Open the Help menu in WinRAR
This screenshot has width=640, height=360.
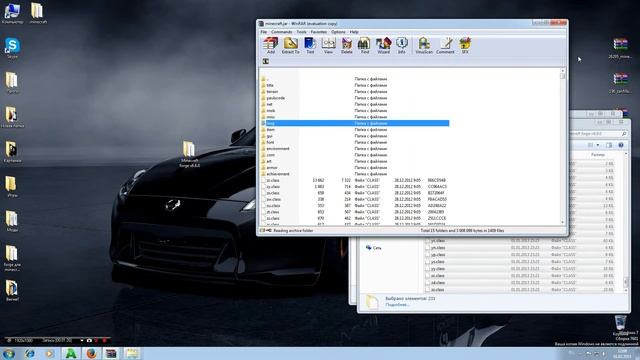[354, 32]
